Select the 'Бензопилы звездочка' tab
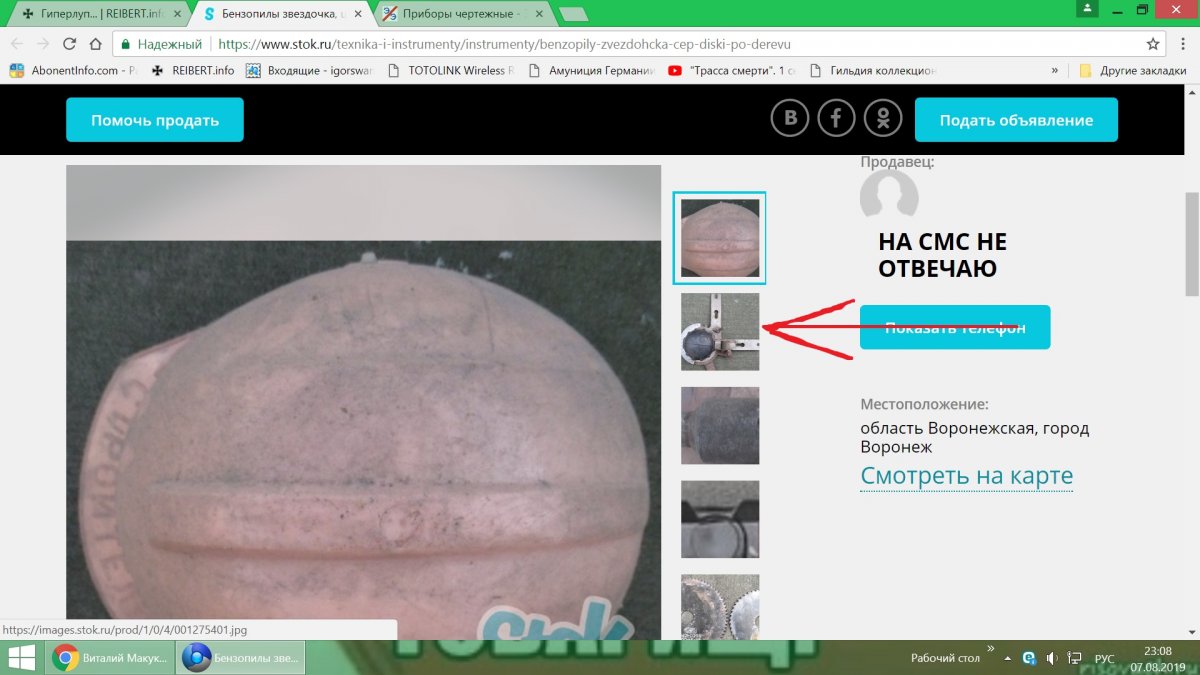This screenshot has height=675, width=1200. click(x=280, y=14)
